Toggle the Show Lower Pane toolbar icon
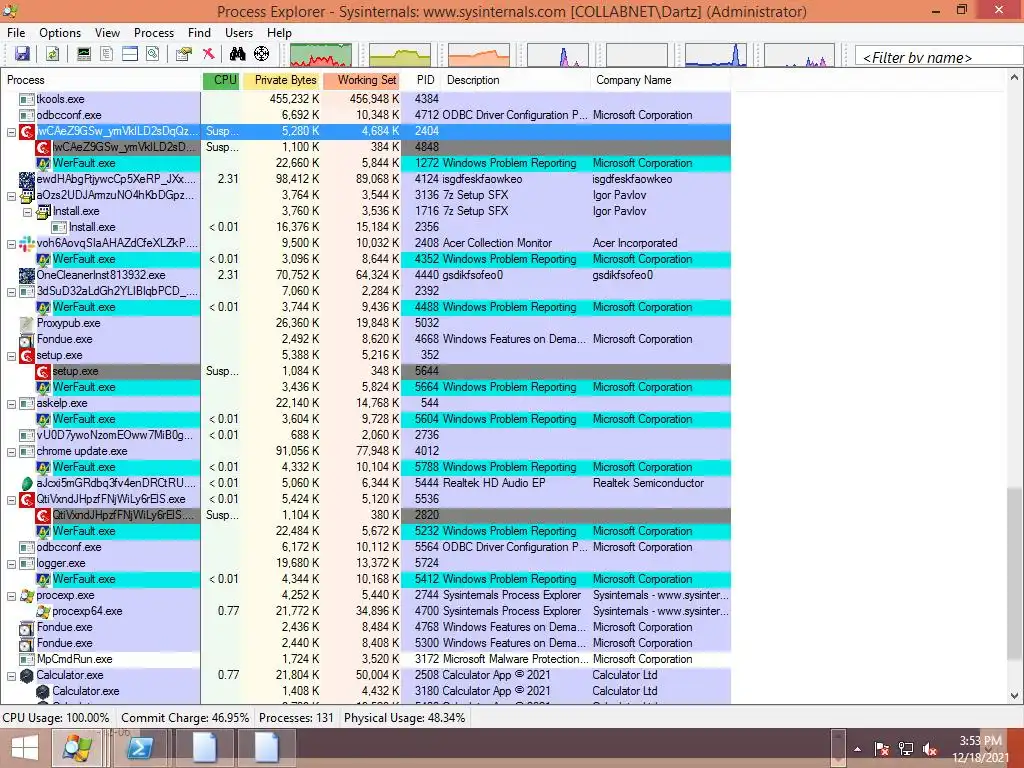 (x=130, y=54)
